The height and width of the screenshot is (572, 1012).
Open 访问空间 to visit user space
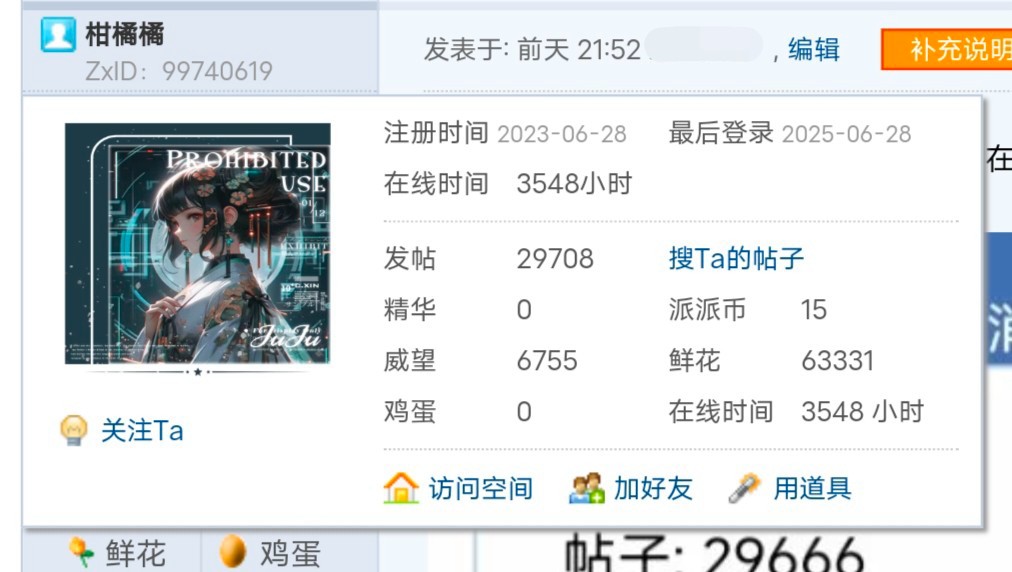pyautogui.click(x=481, y=488)
